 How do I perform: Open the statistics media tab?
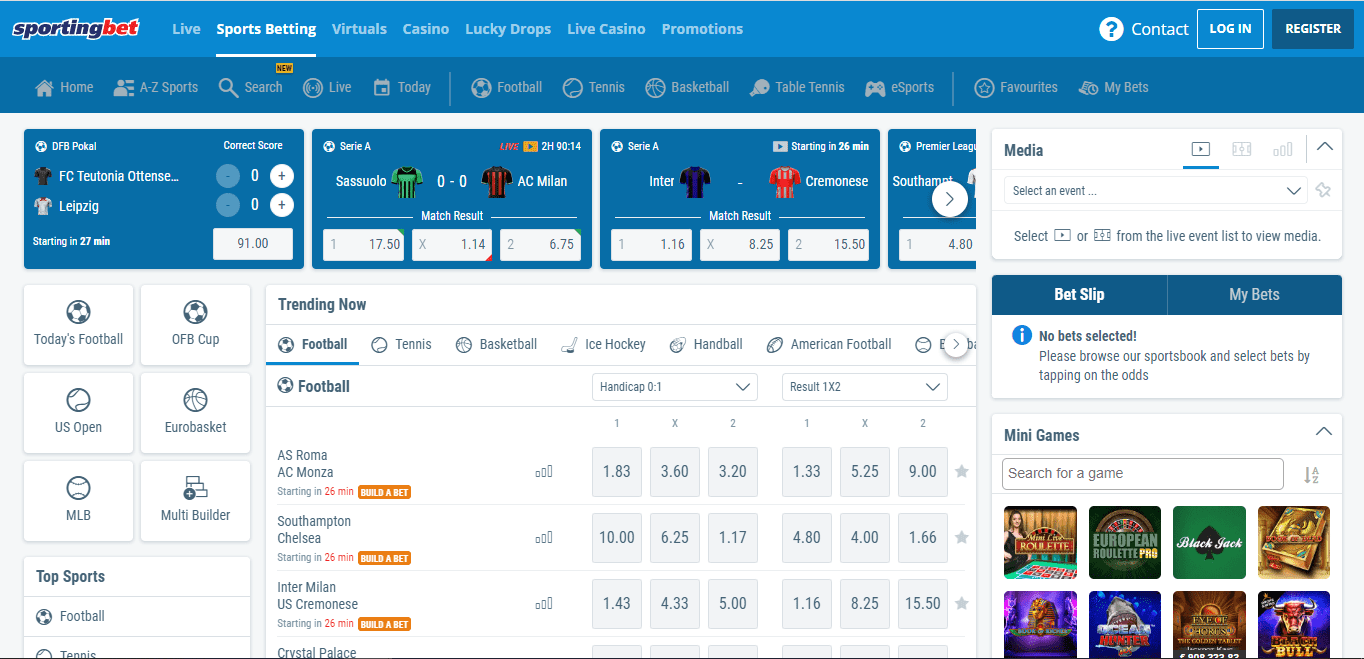tap(1283, 150)
